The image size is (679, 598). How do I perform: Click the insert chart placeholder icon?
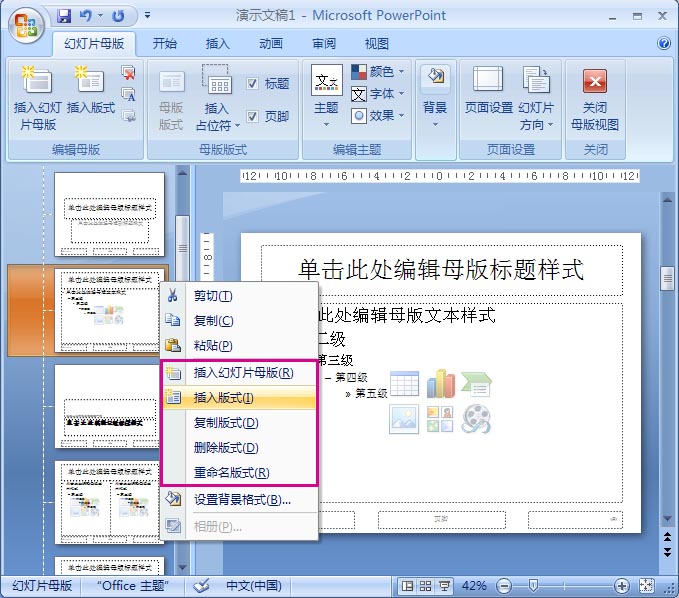[x=440, y=384]
